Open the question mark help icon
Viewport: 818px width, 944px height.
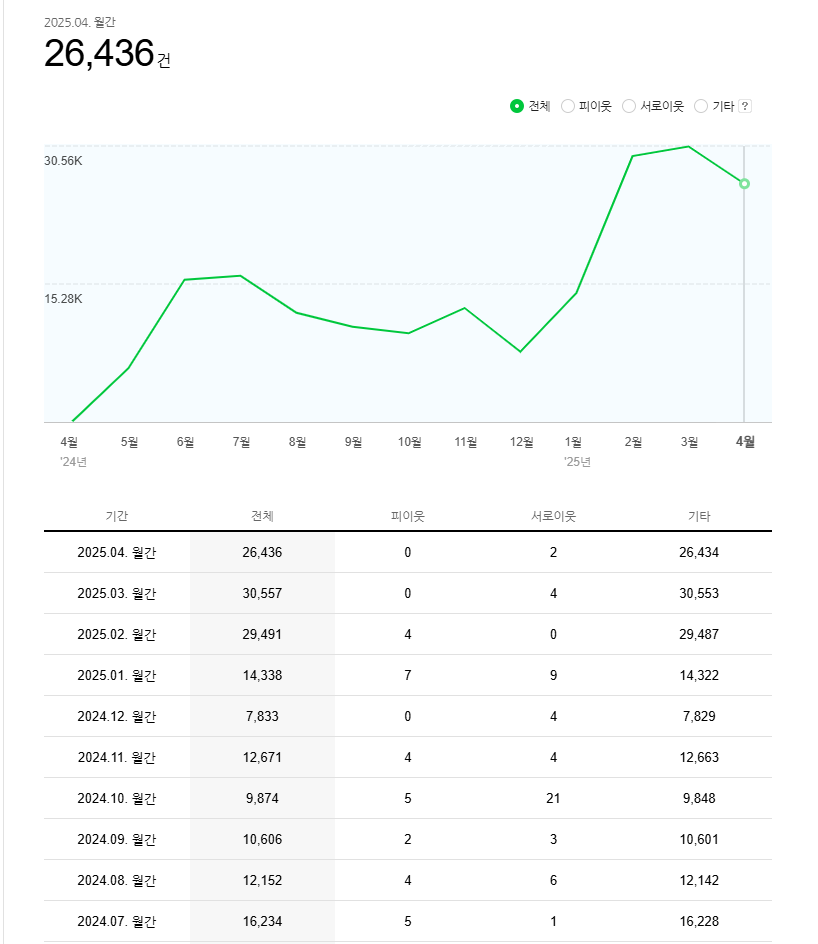pyautogui.click(x=745, y=107)
